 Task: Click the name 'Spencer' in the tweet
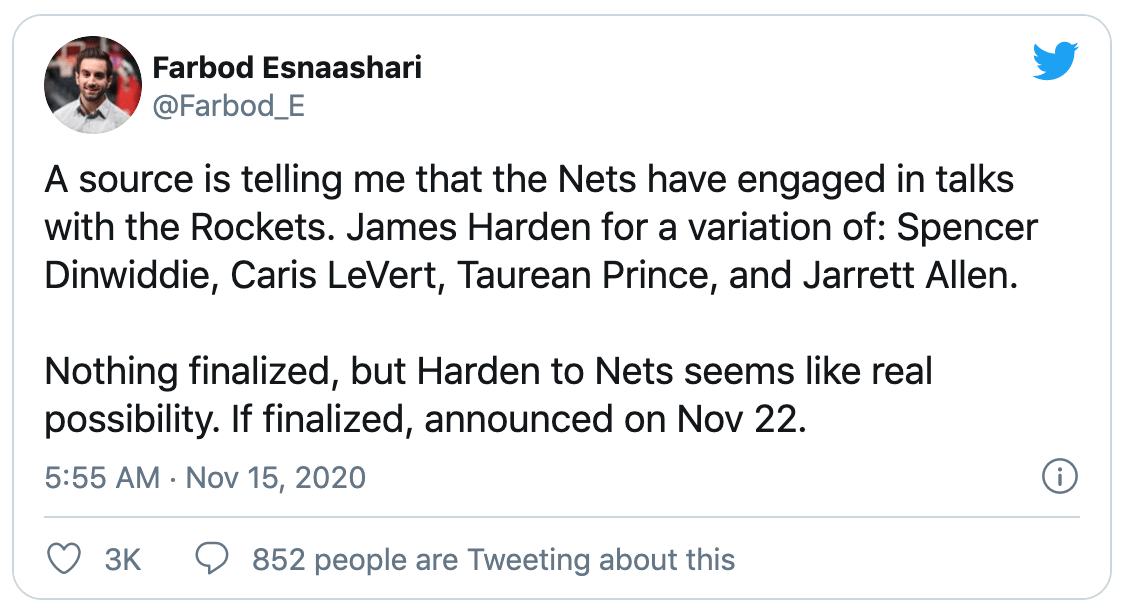pyautogui.click(x=967, y=229)
